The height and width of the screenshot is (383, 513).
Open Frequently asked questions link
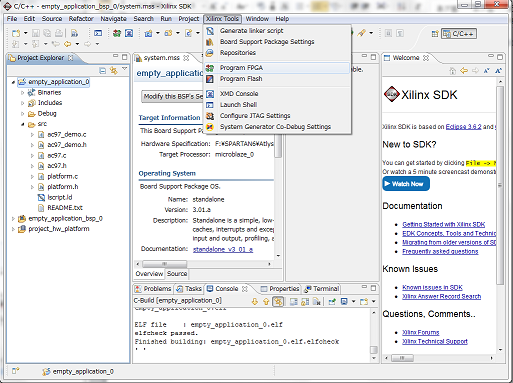440,251
